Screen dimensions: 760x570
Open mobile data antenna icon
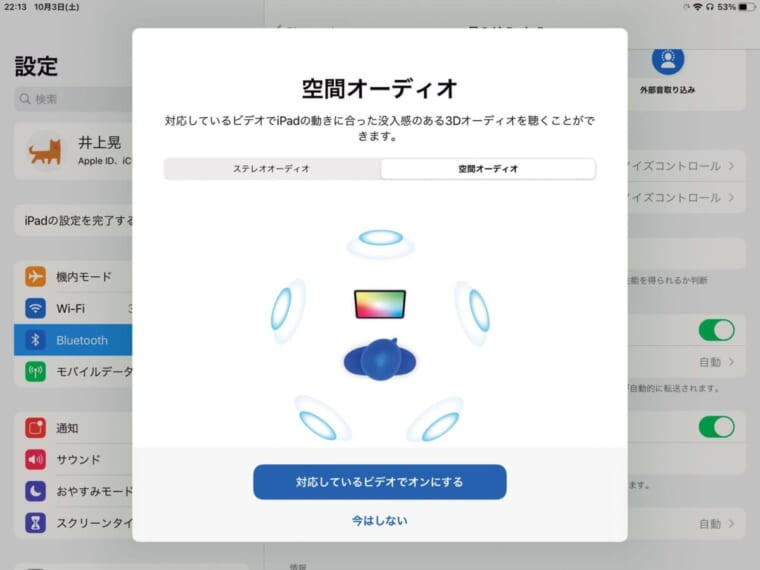click(x=35, y=372)
